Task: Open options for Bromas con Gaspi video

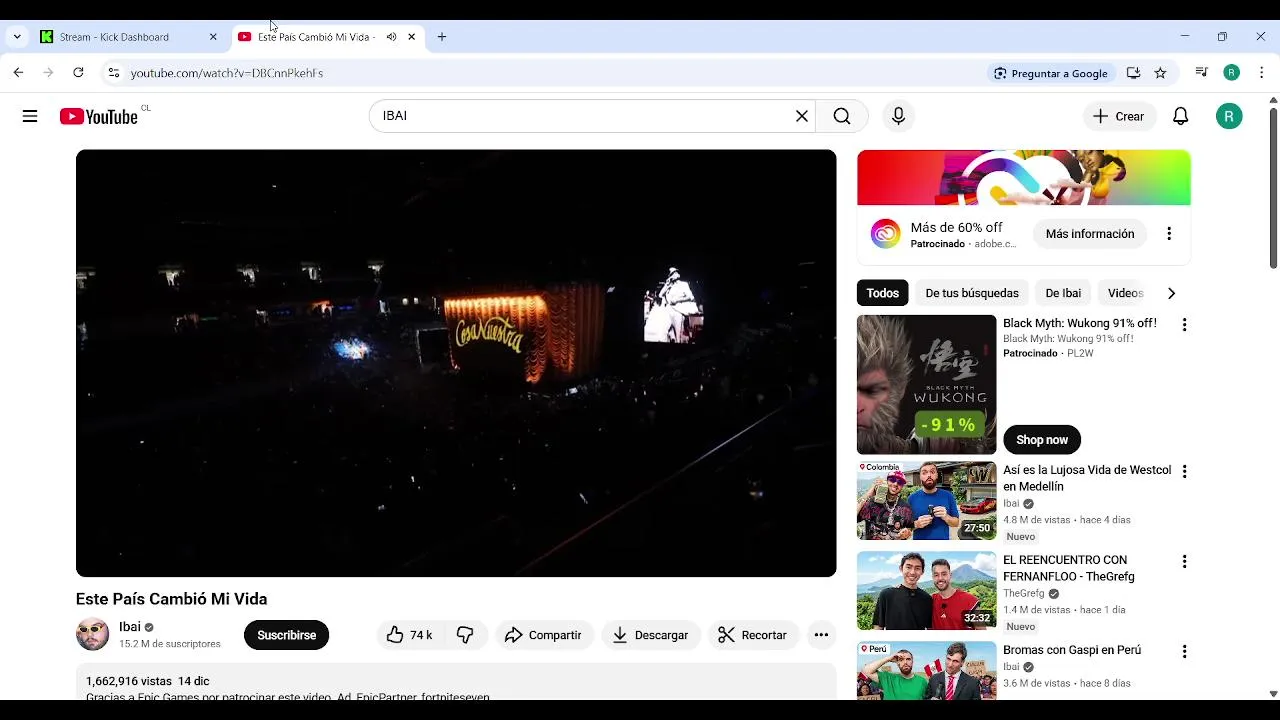Action: (1184, 652)
